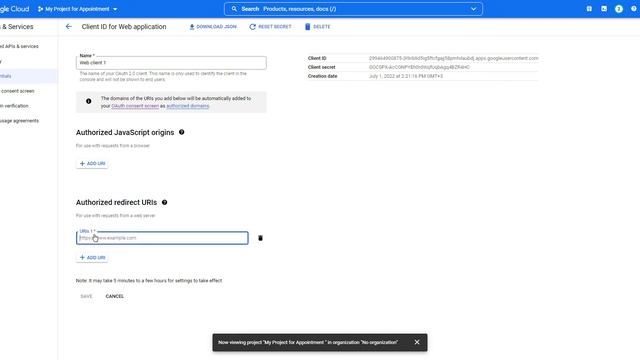Open OAuth consent screen in sidebar
The image size is (640, 360).
pos(17,91)
